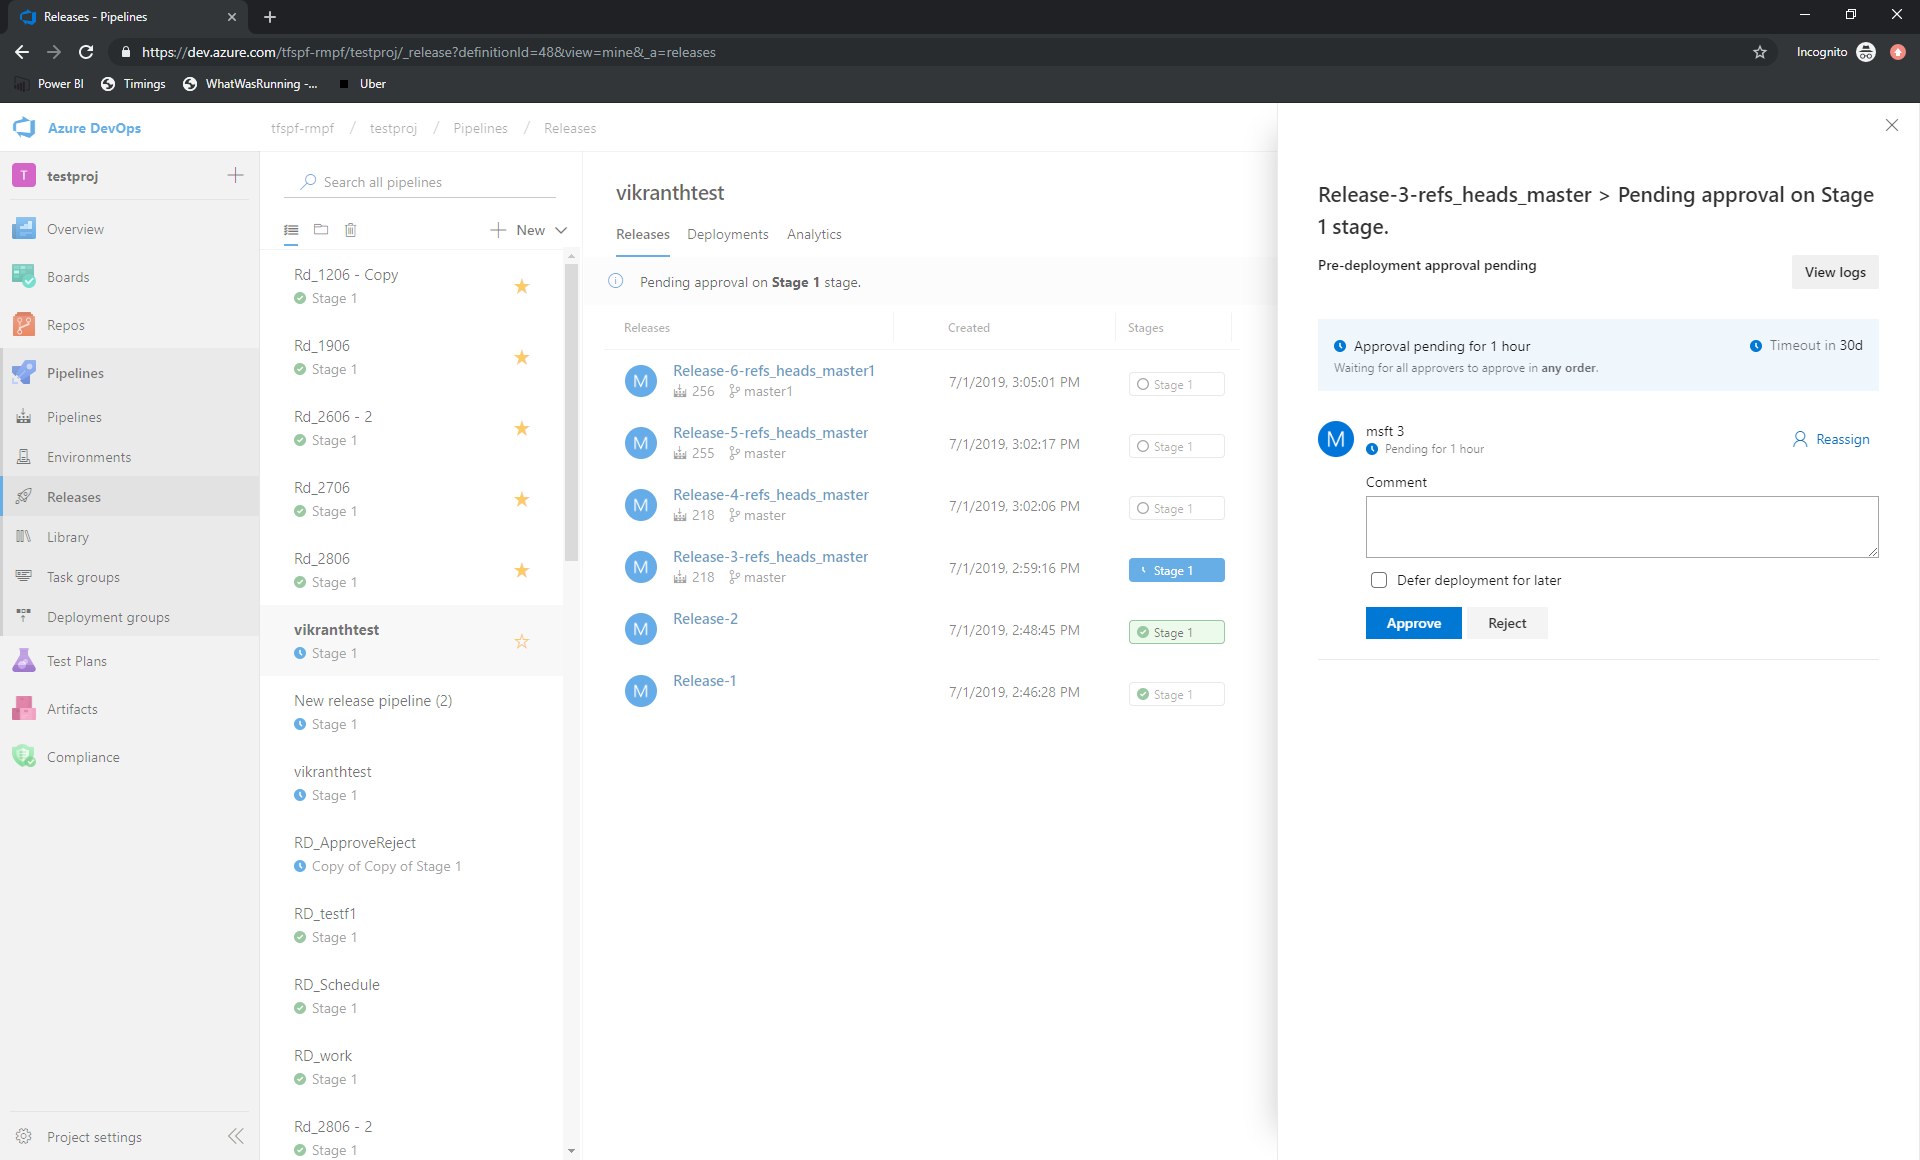Click the Test Plans icon in left sidebar
Screen dimensions: 1920x1160
pyautogui.click(x=25, y=660)
